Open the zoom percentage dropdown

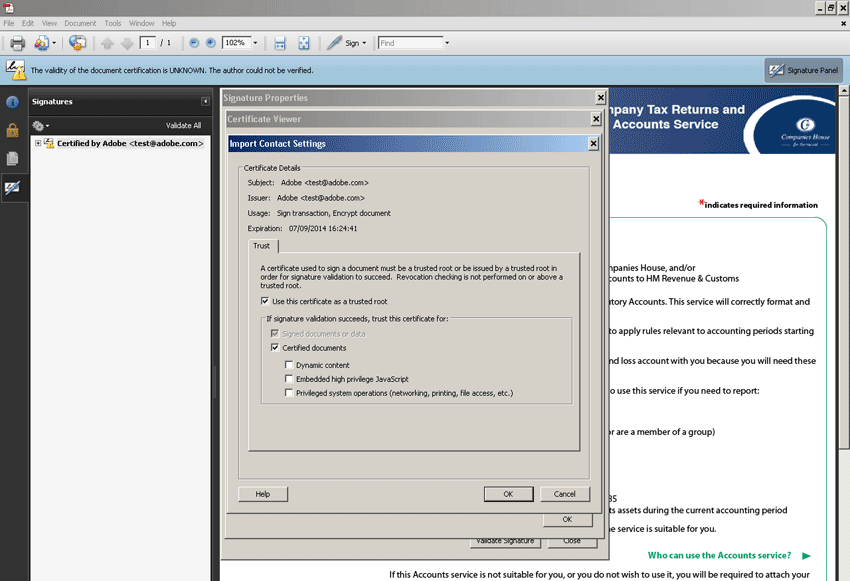click(x=255, y=43)
